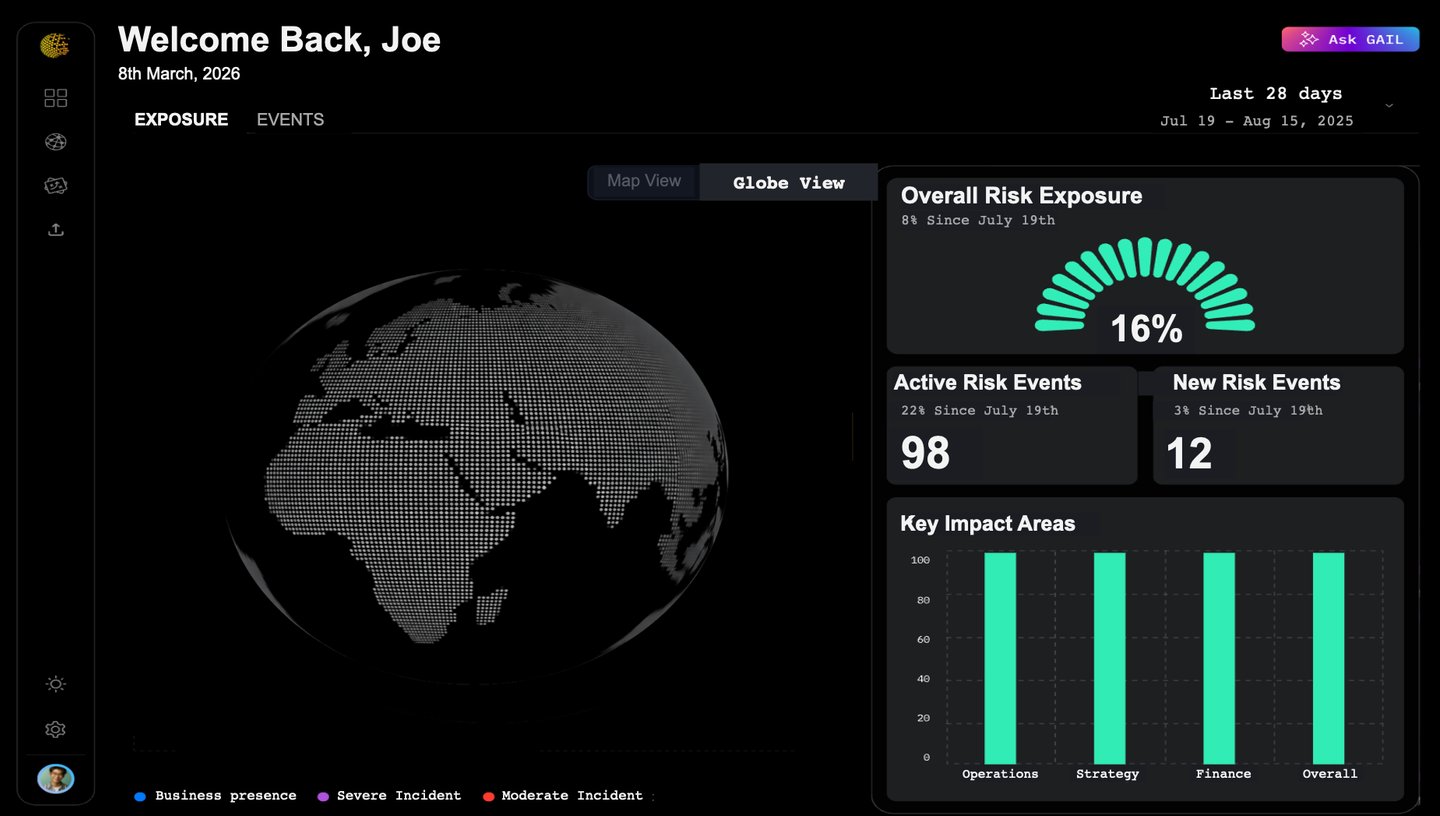Click the 8% Since July 19th text
This screenshot has width=1440, height=816.
click(x=978, y=220)
